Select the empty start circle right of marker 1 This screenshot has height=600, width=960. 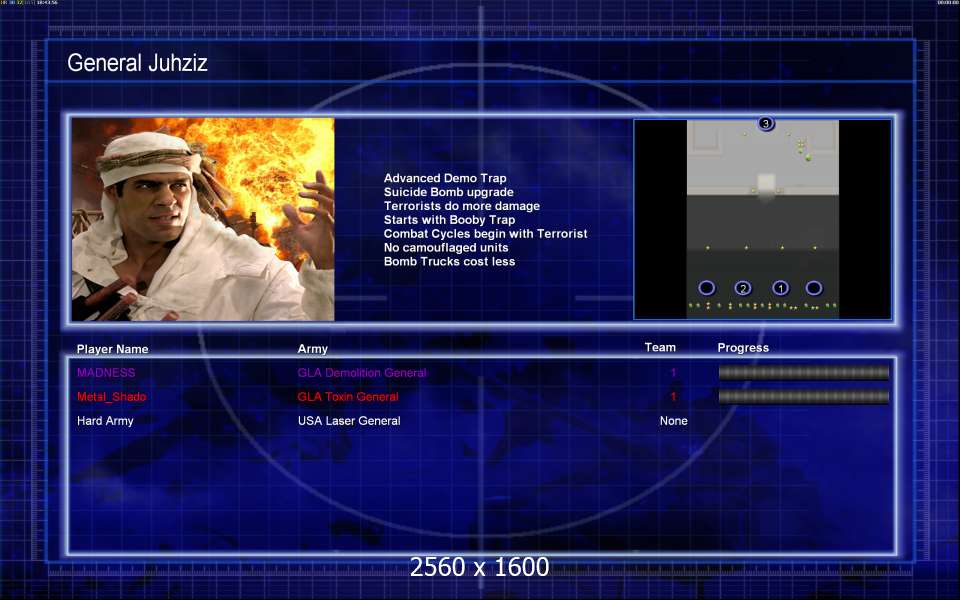tap(814, 288)
